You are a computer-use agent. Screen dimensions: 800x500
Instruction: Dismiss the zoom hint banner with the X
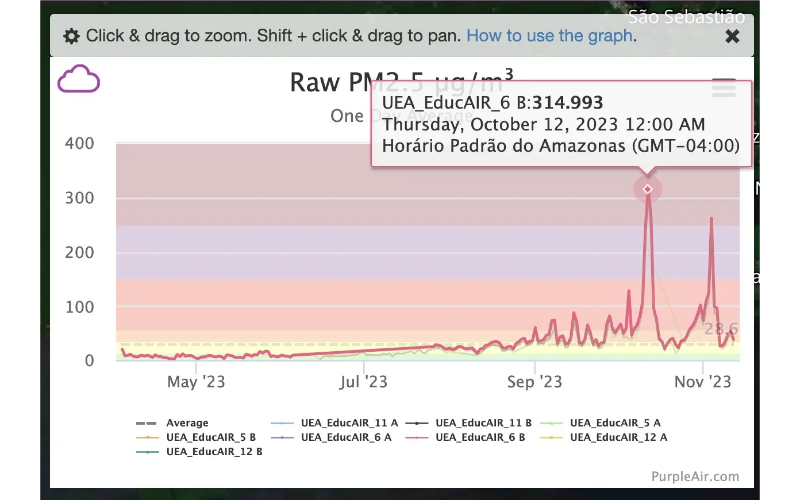(732, 36)
